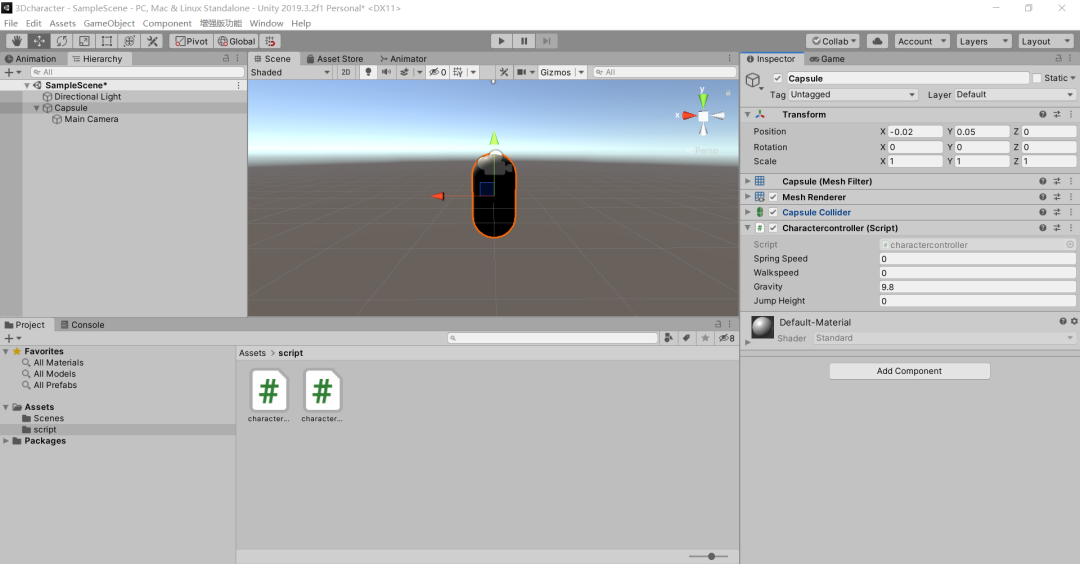Expand the Packages folder
This screenshot has width=1080, height=564.
coord(6,441)
